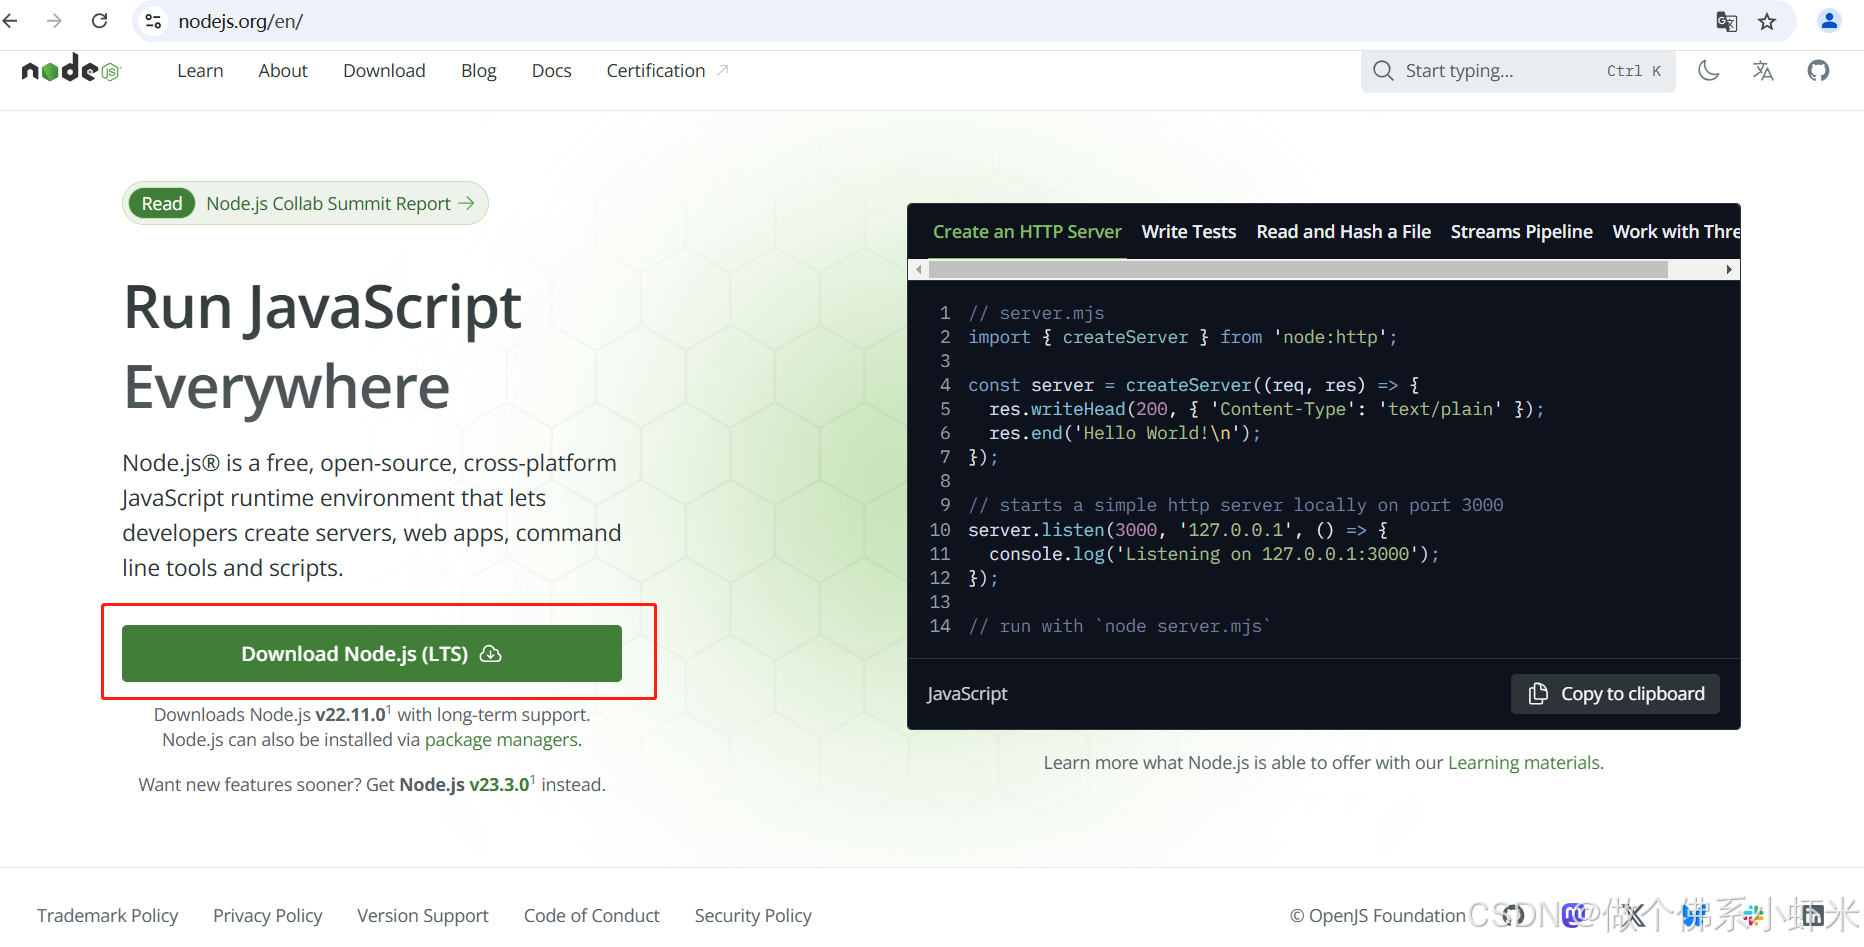Select the Streams Pipeline tab

[1521, 232]
